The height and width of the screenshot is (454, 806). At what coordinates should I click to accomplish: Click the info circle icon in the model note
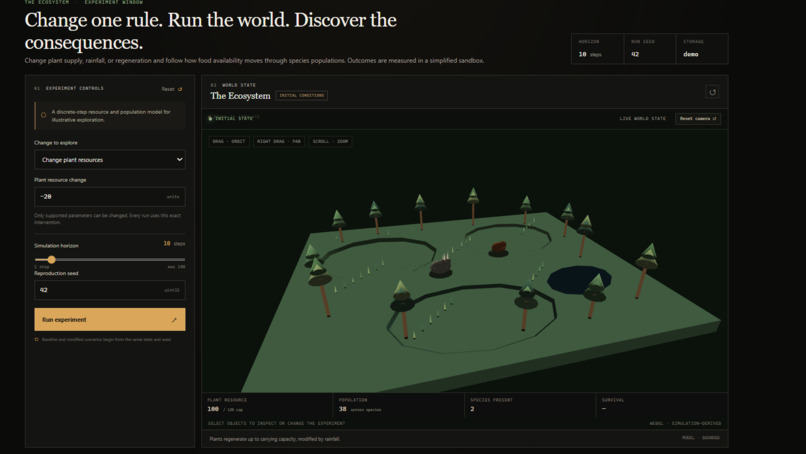click(x=43, y=115)
